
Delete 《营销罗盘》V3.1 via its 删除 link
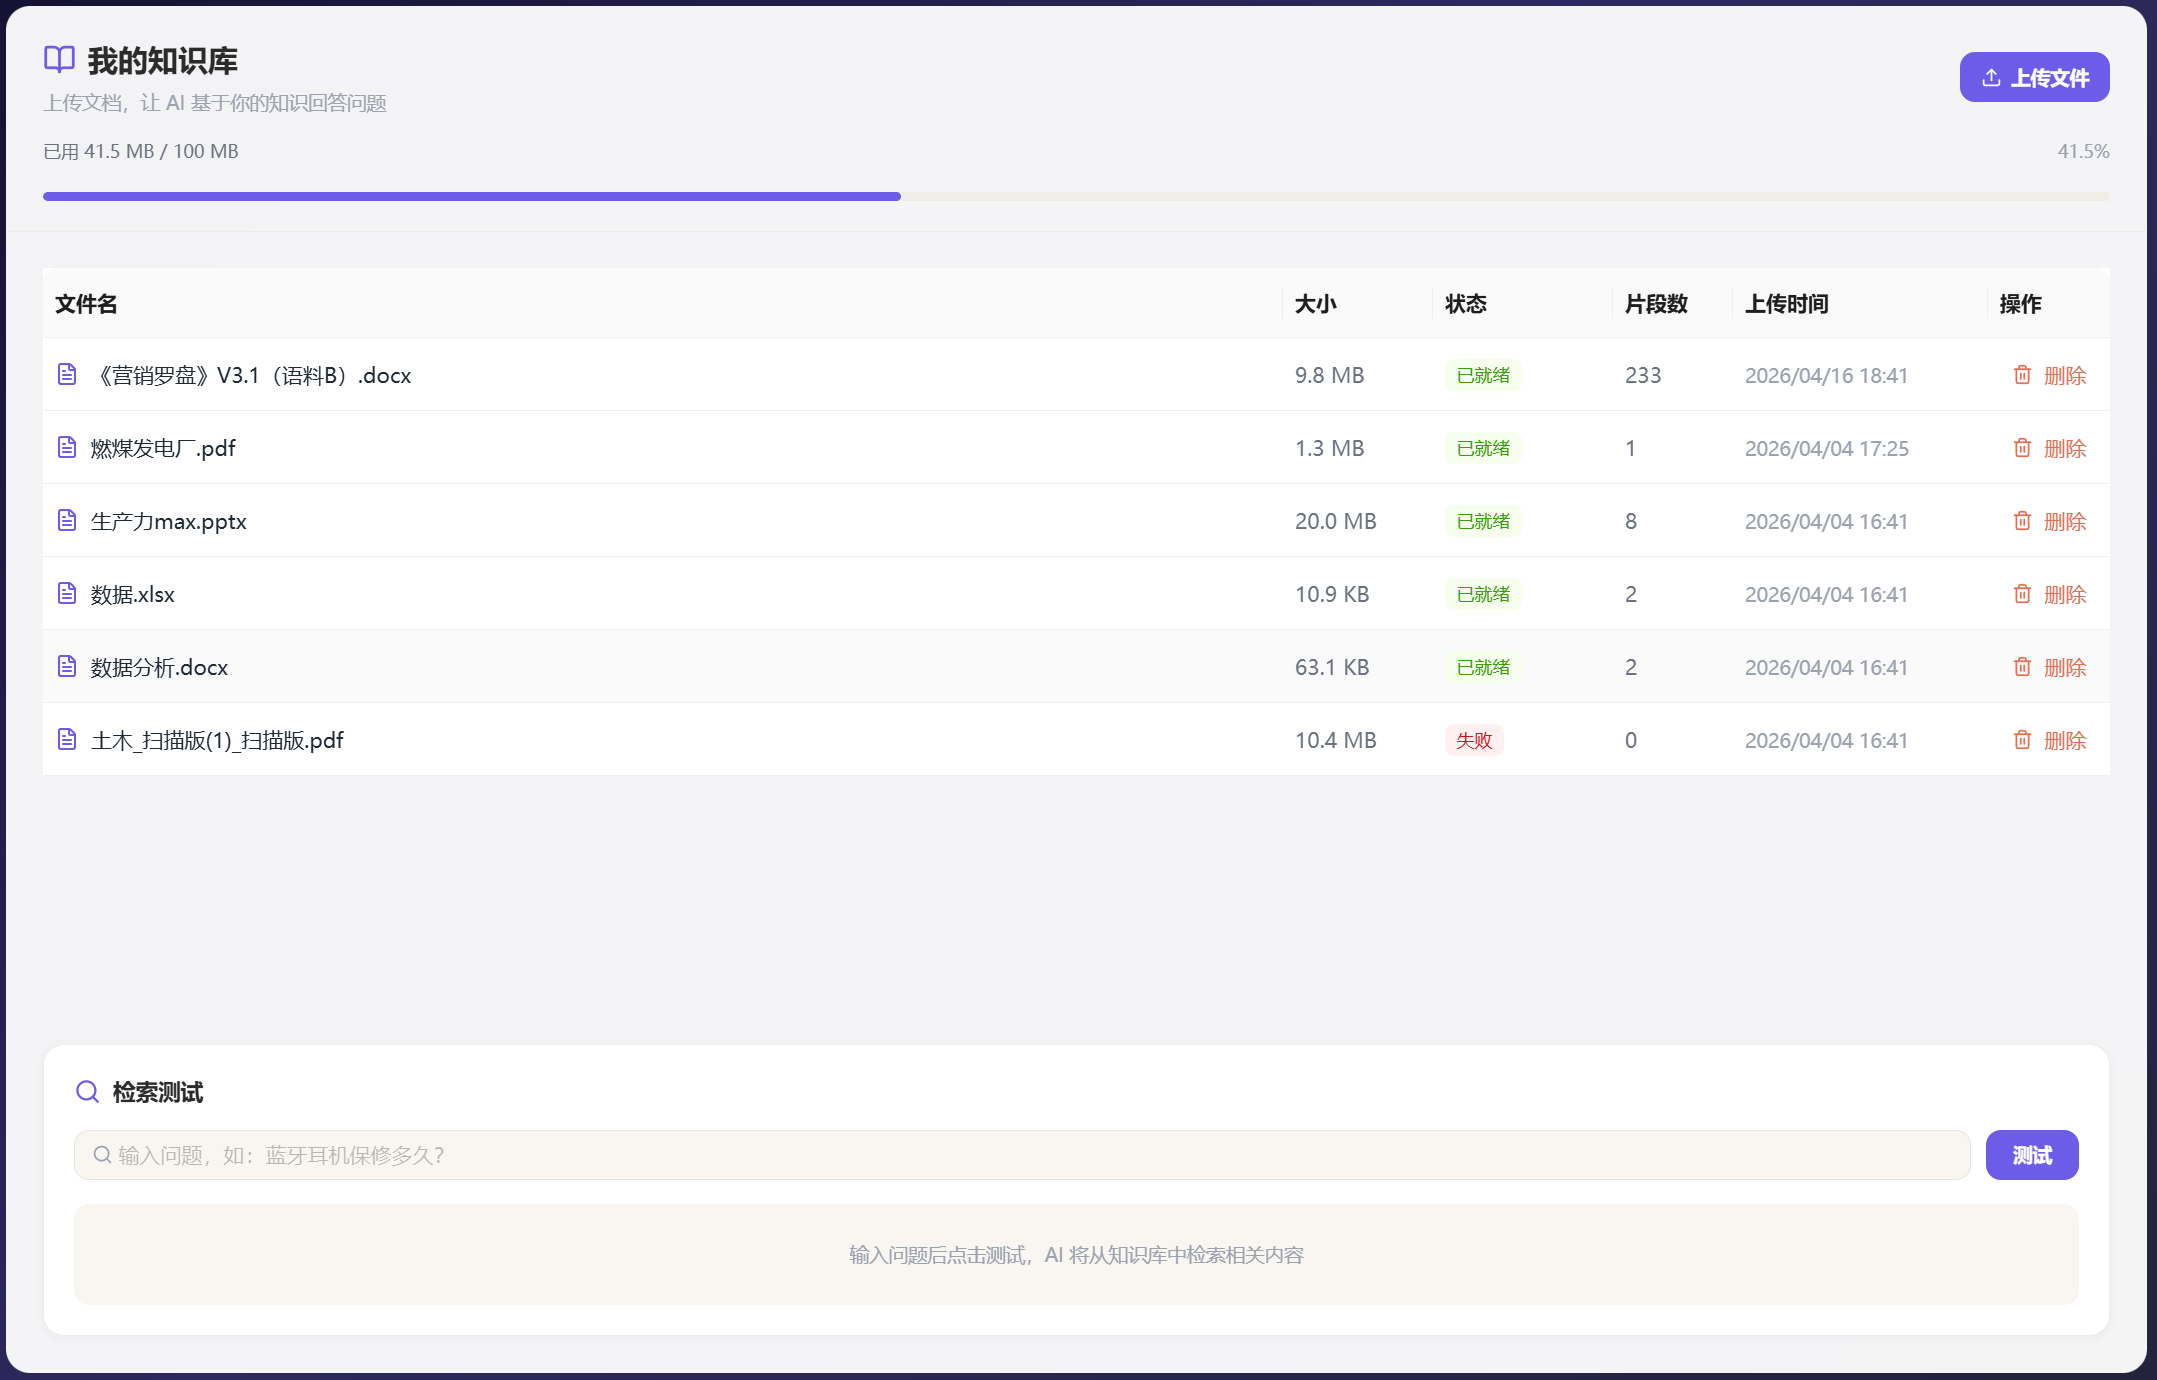pyautogui.click(x=2064, y=375)
